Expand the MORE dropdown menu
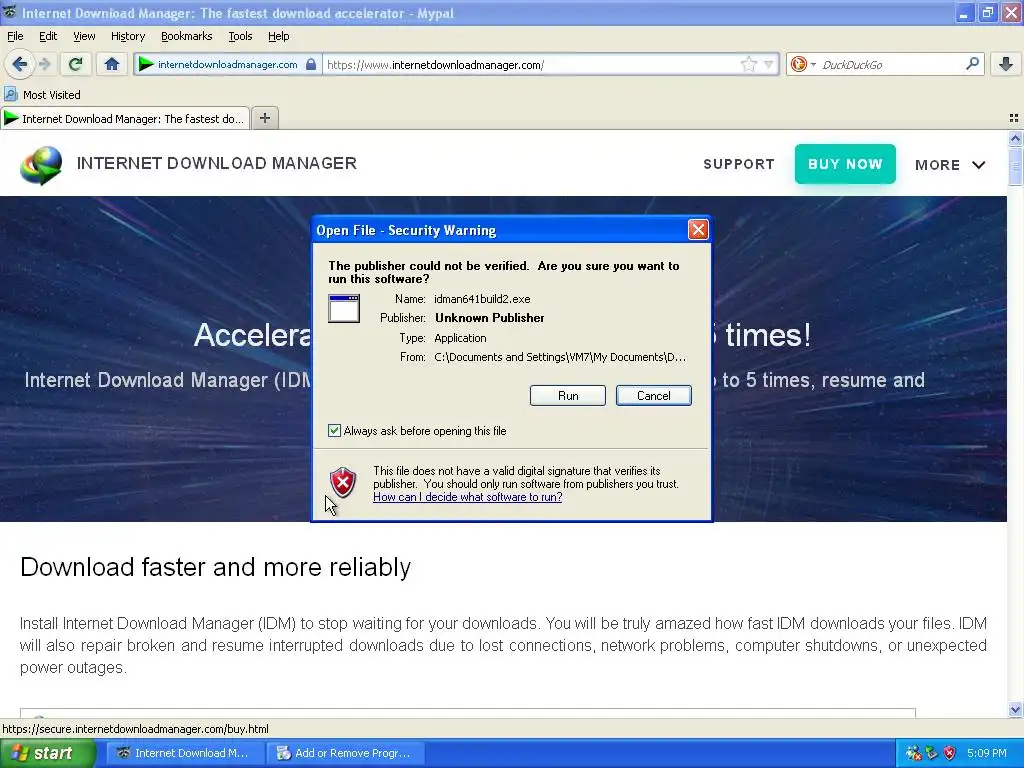 (950, 165)
